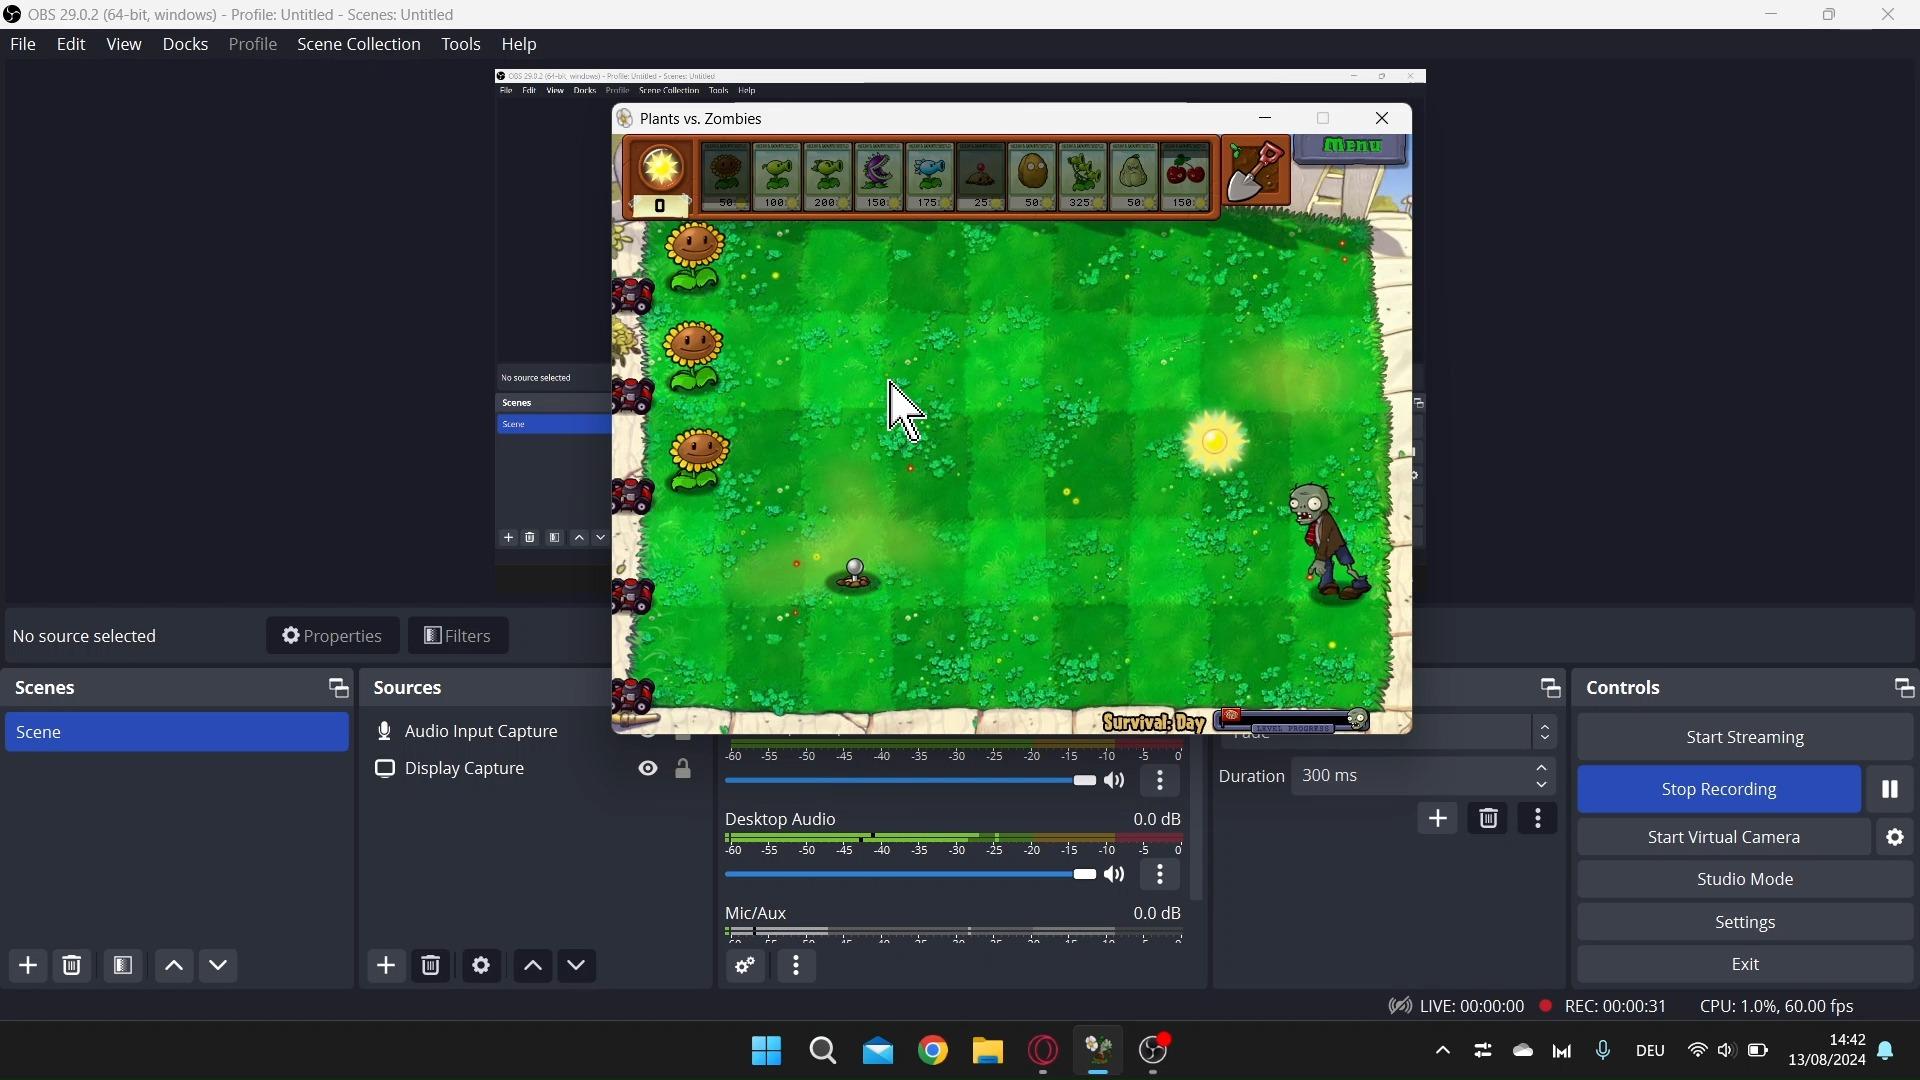This screenshot has height=1080, width=1920.
Task: Mute Desktop Audio speaker icon
Action: [x=1116, y=876]
